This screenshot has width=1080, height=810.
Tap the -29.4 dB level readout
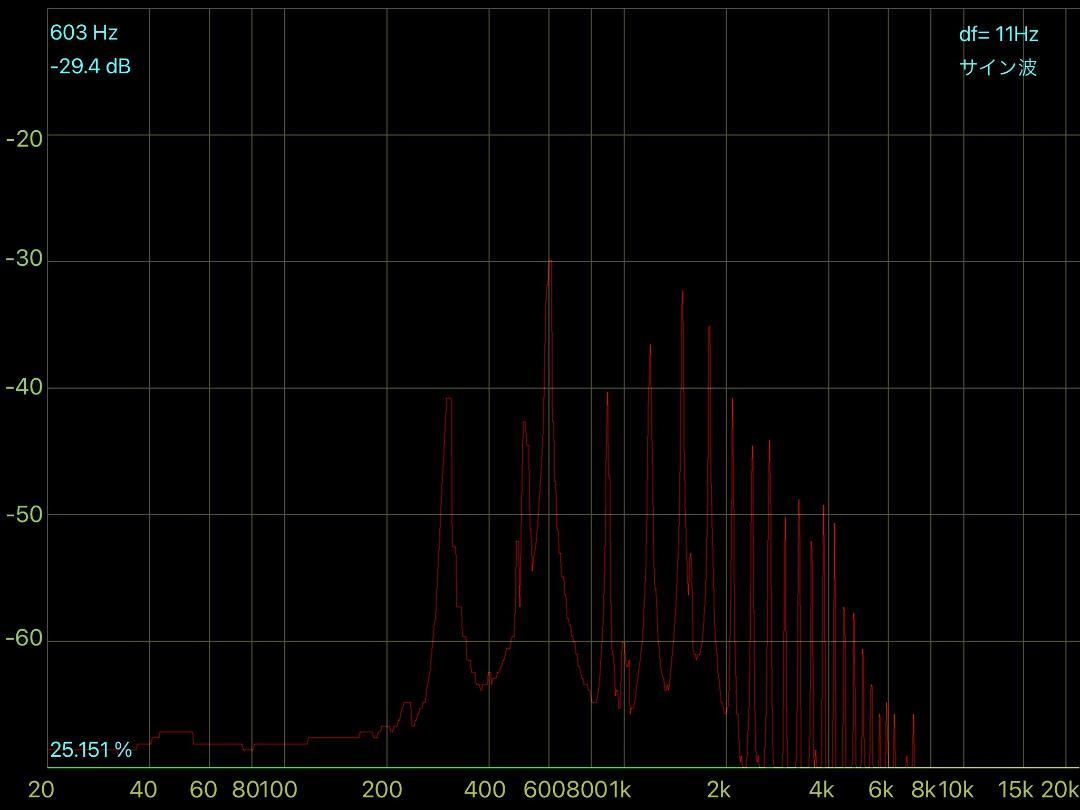pos(90,66)
